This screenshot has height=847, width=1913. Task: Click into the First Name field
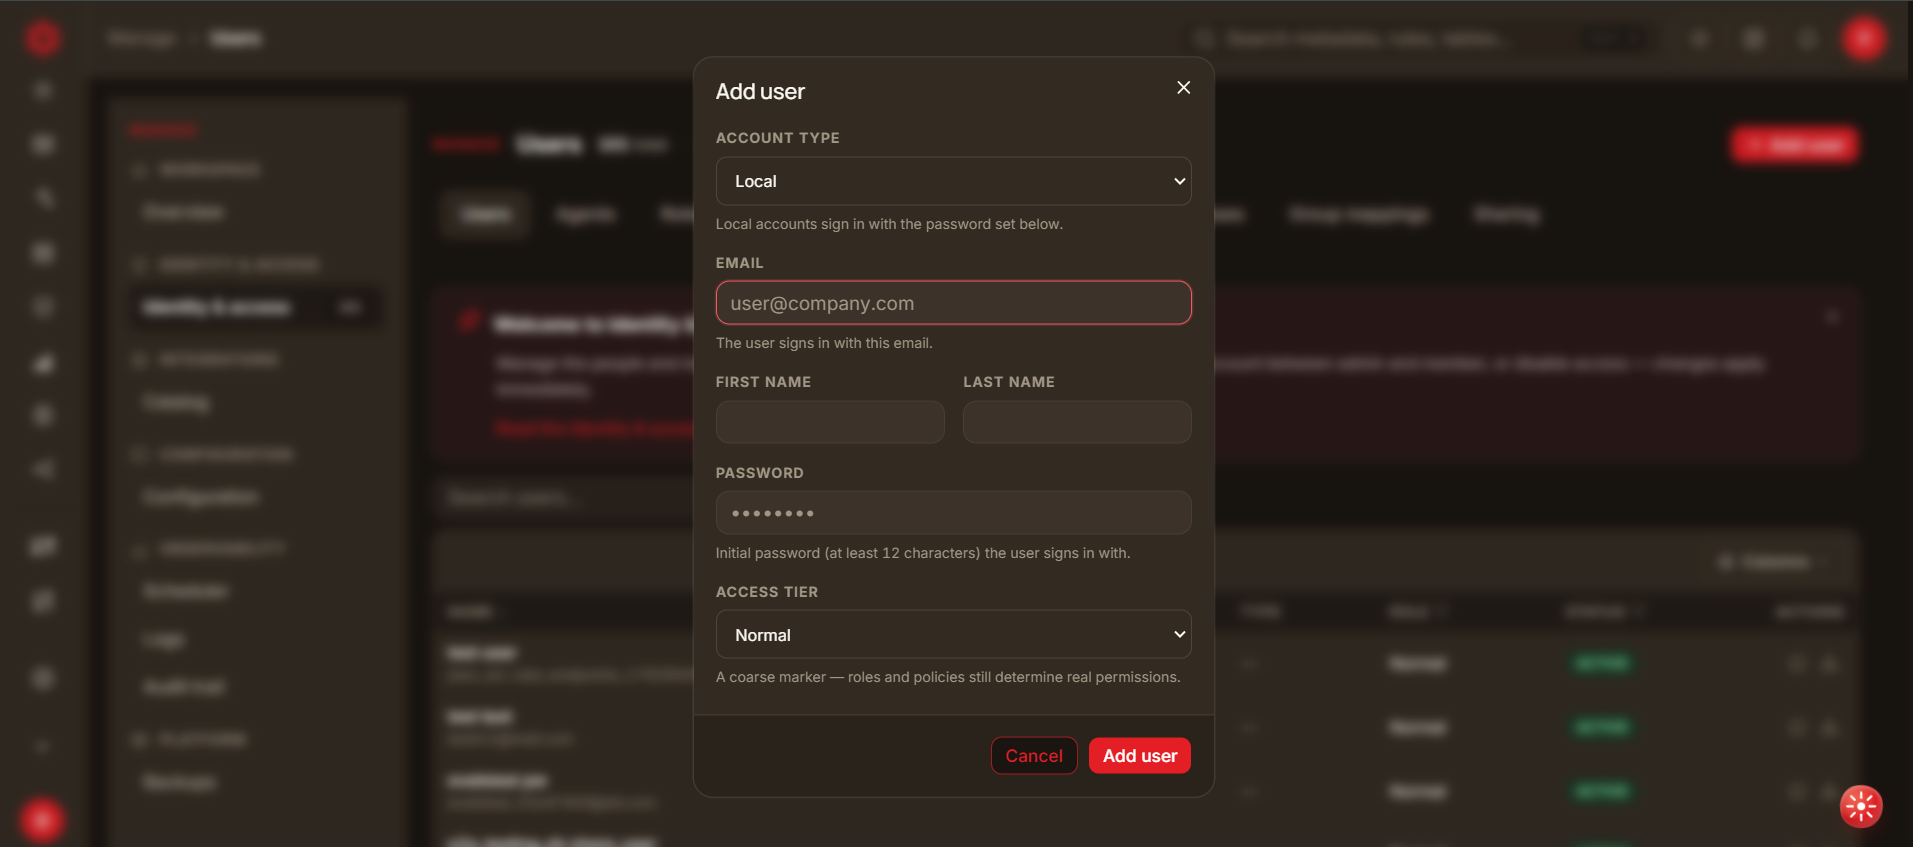coord(830,422)
